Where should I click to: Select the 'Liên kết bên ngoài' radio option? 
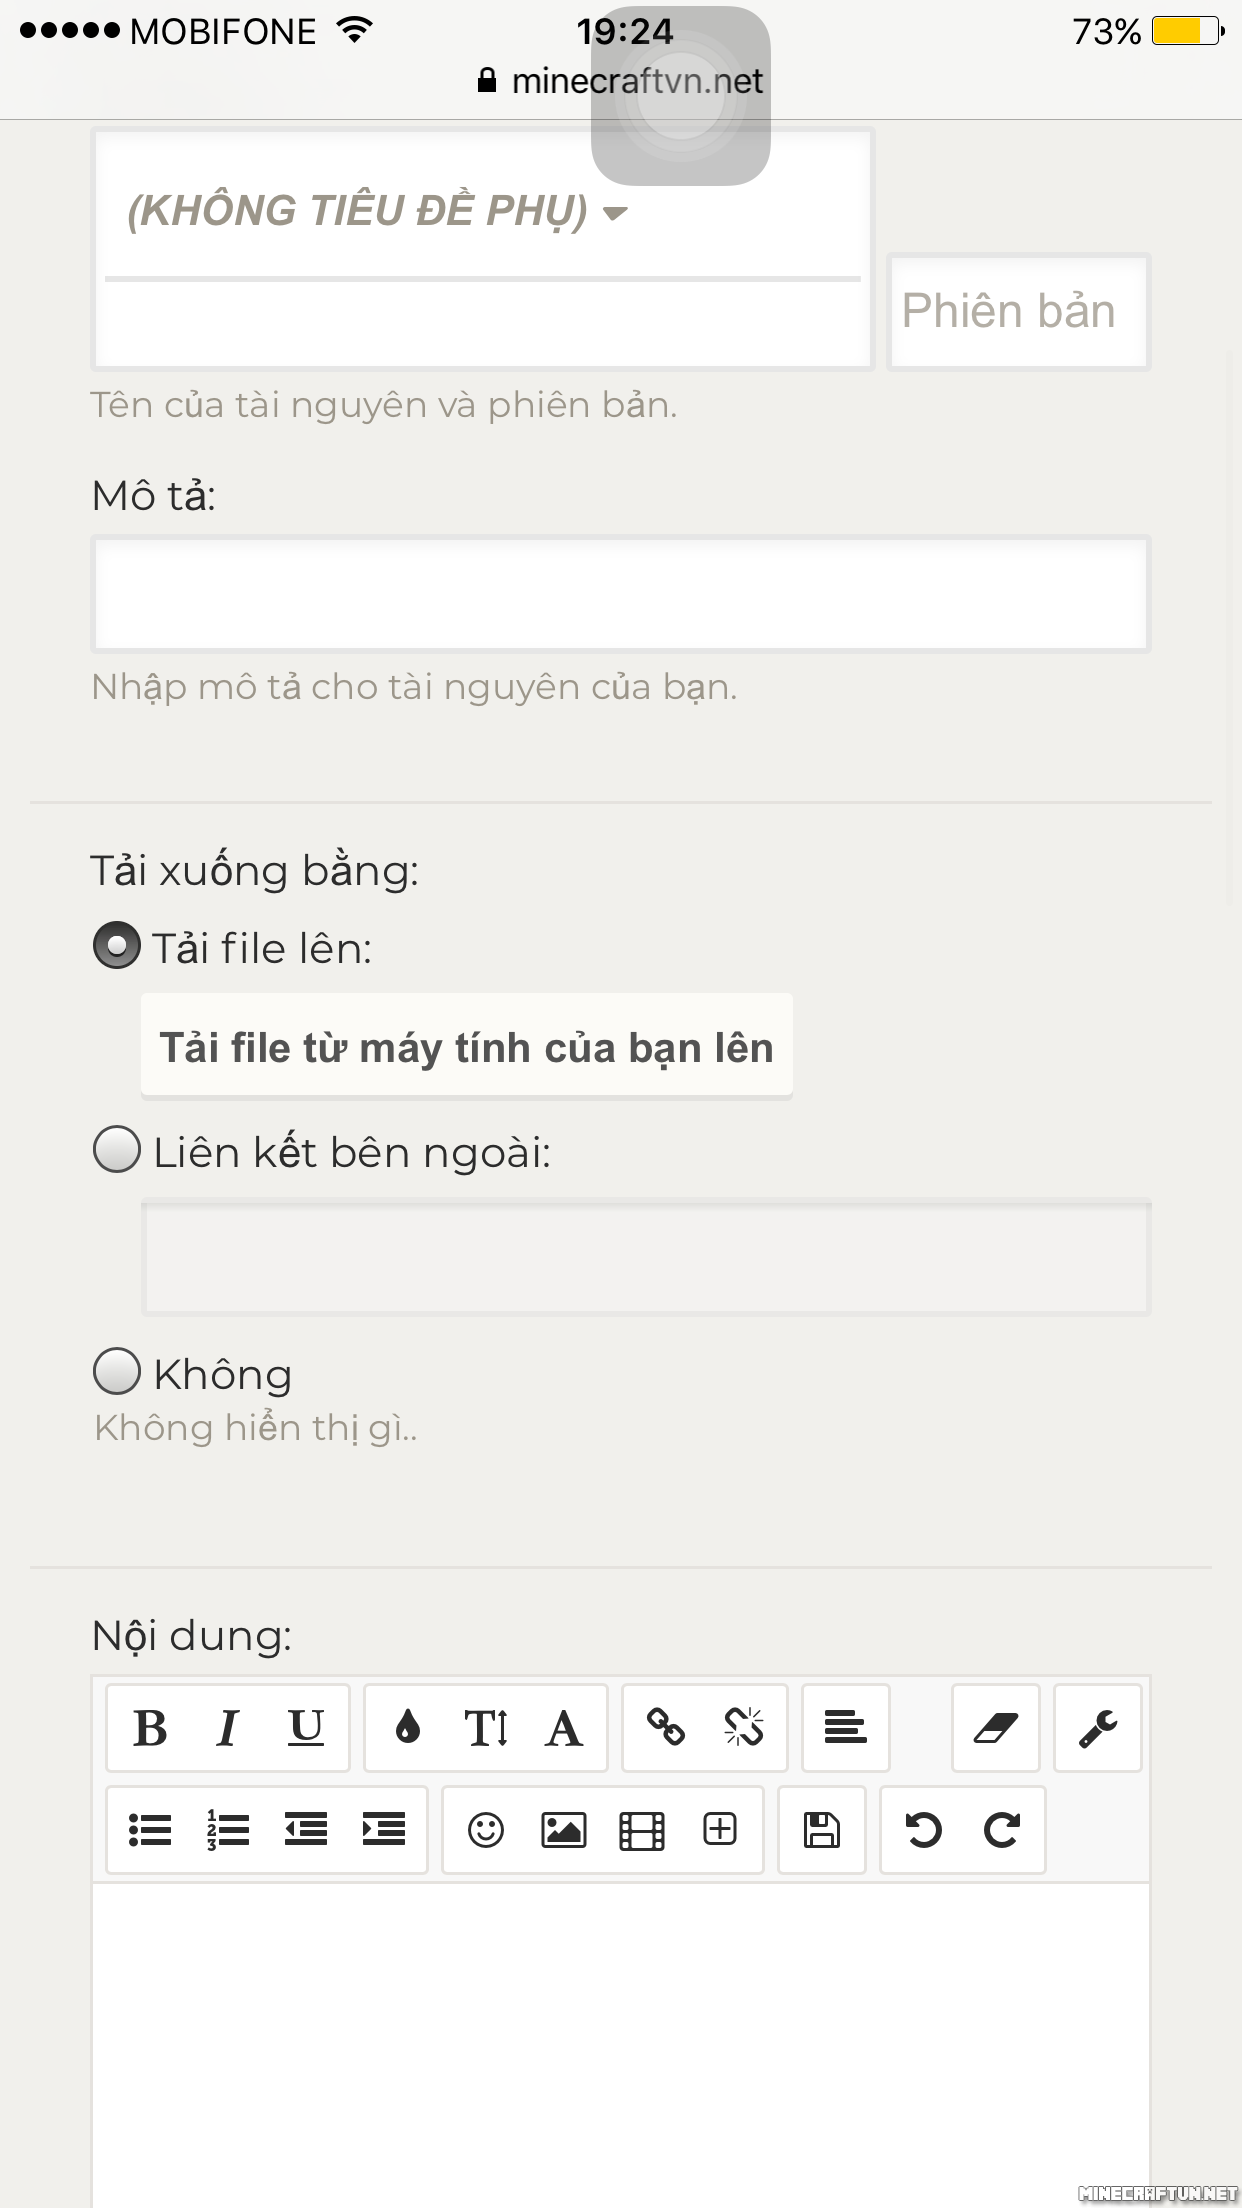(117, 1150)
